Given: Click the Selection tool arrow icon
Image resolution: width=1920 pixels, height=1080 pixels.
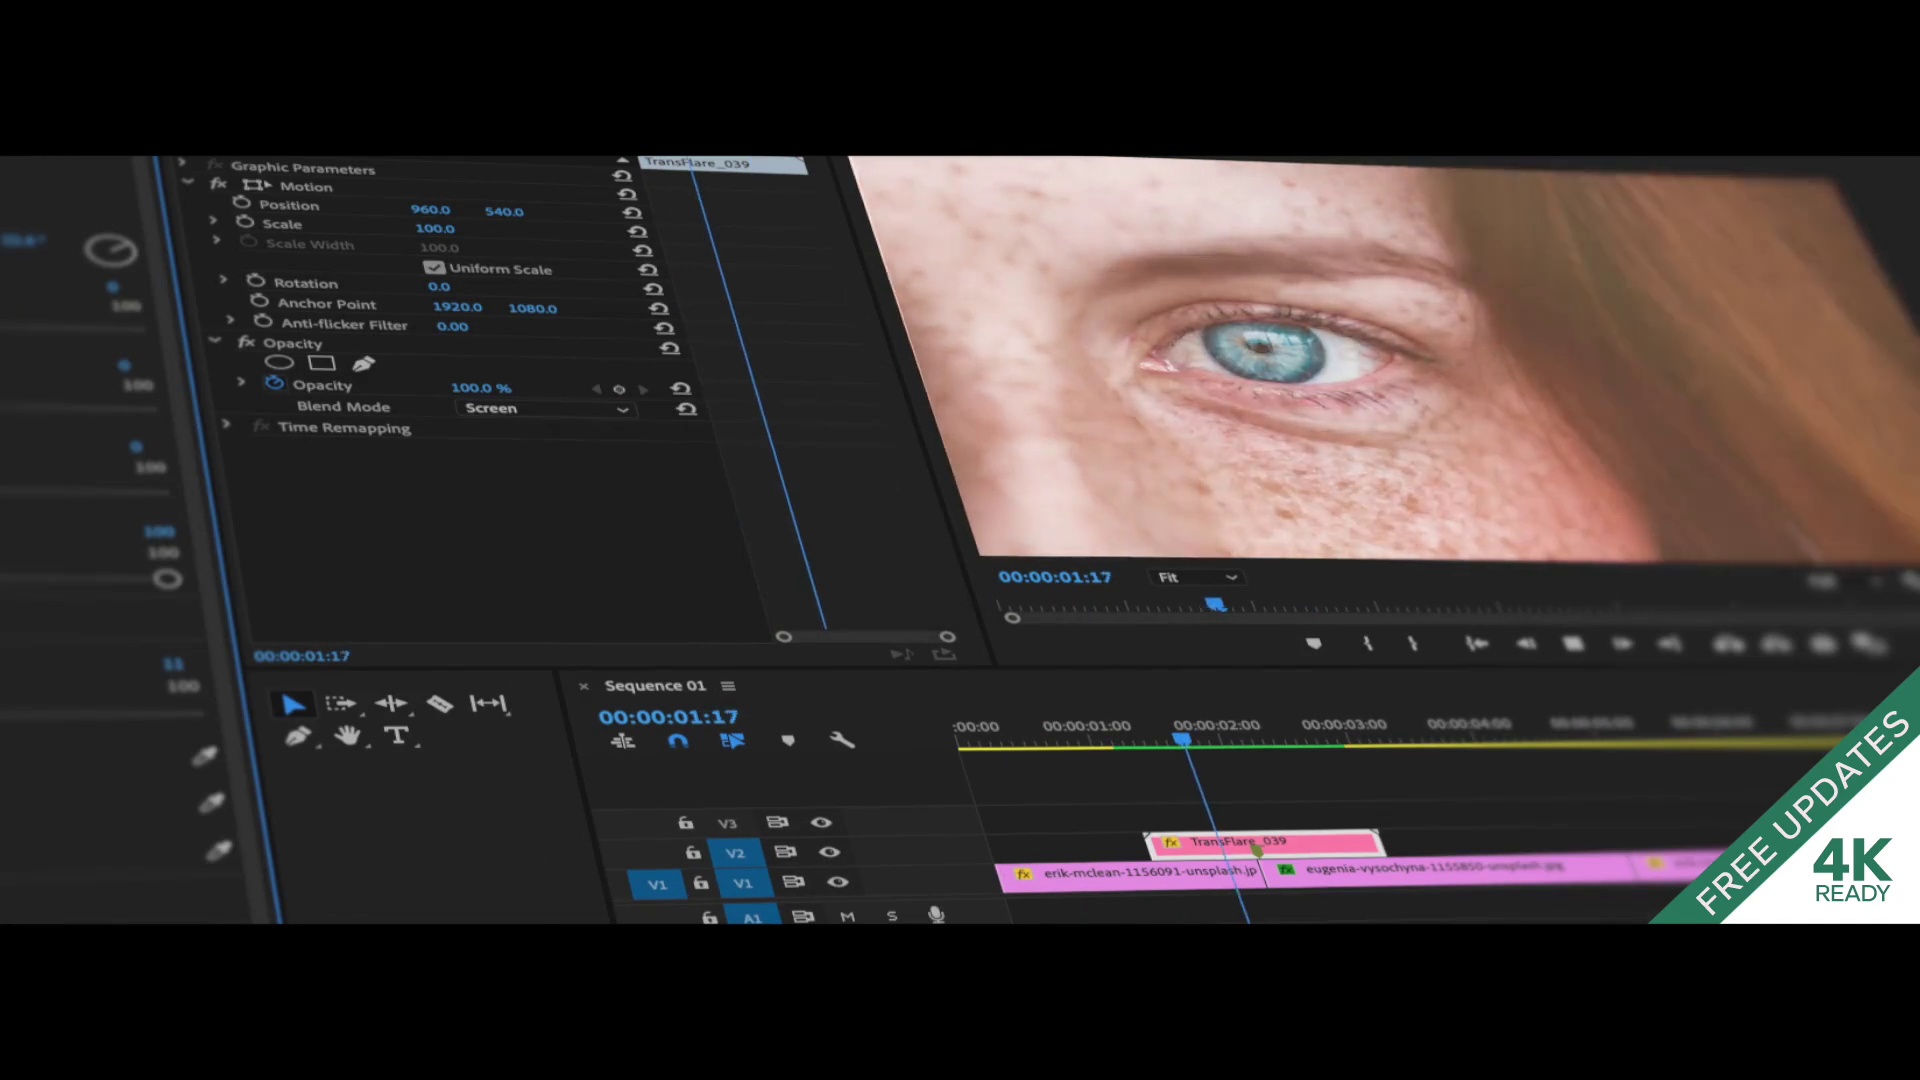Looking at the screenshot, I should pyautogui.click(x=291, y=703).
